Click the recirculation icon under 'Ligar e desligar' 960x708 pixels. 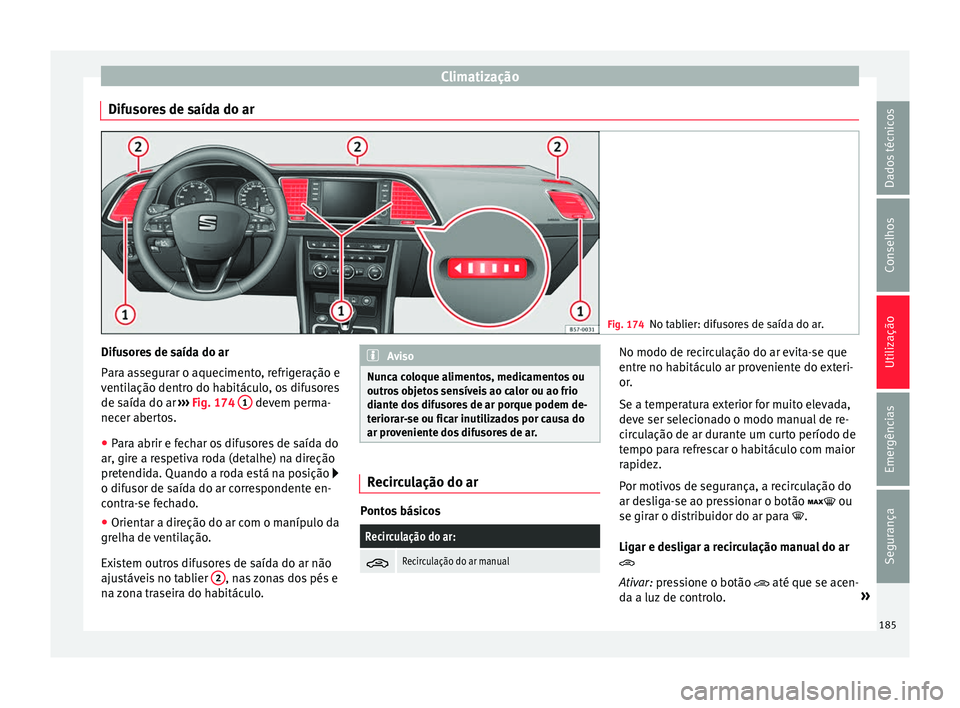coord(627,562)
